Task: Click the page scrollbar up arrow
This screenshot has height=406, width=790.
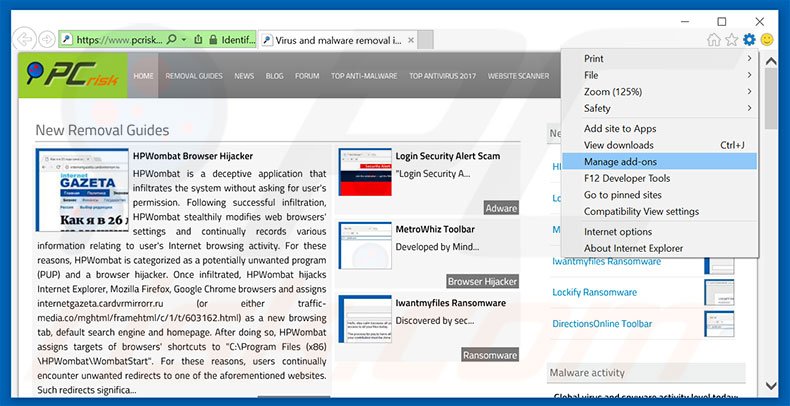Action: coord(771,61)
